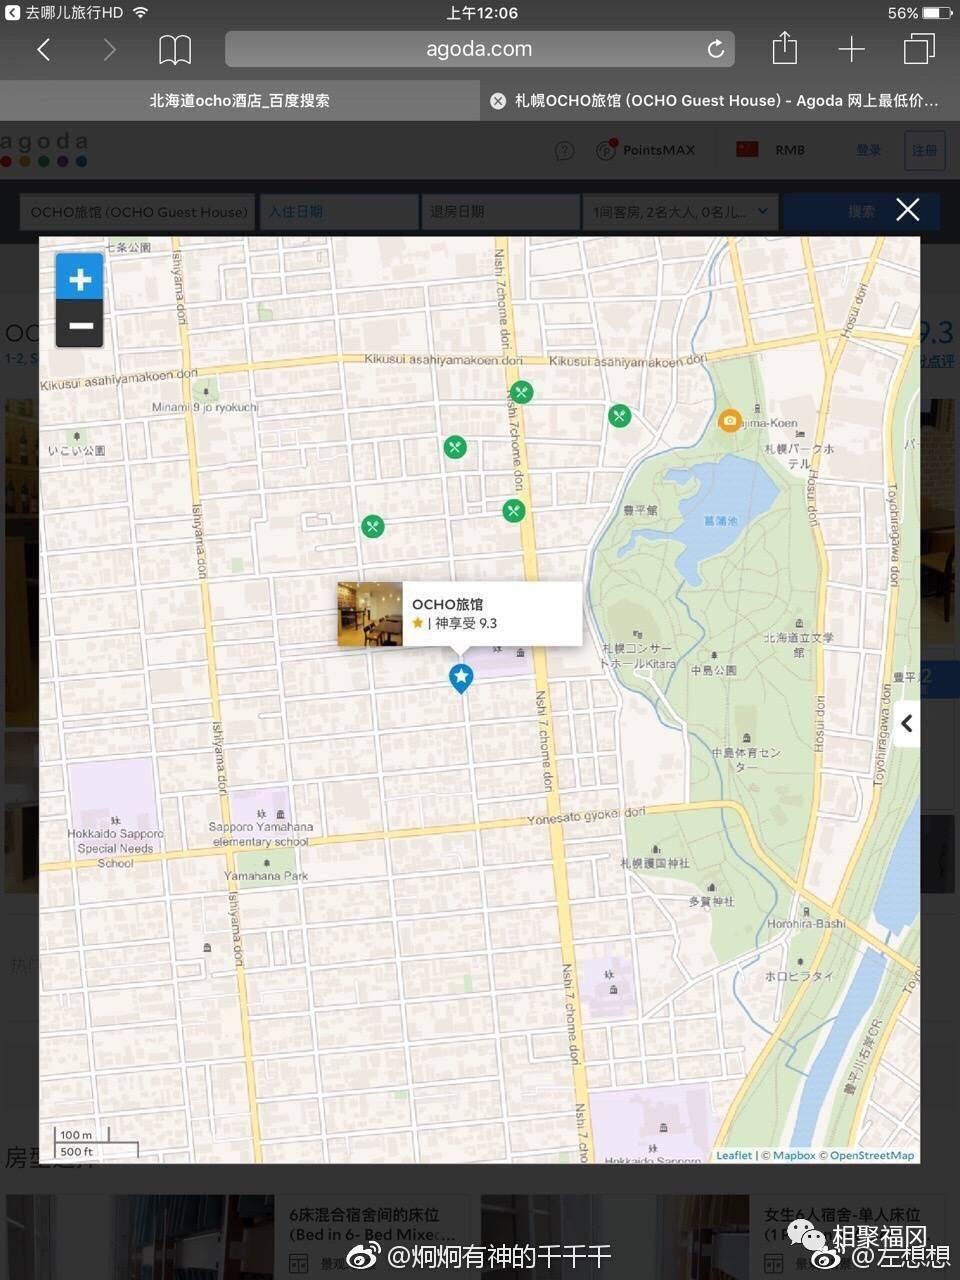Tap 中島公園 park label
The height and width of the screenshot is (1280, 960).
(x=713, y=670)
